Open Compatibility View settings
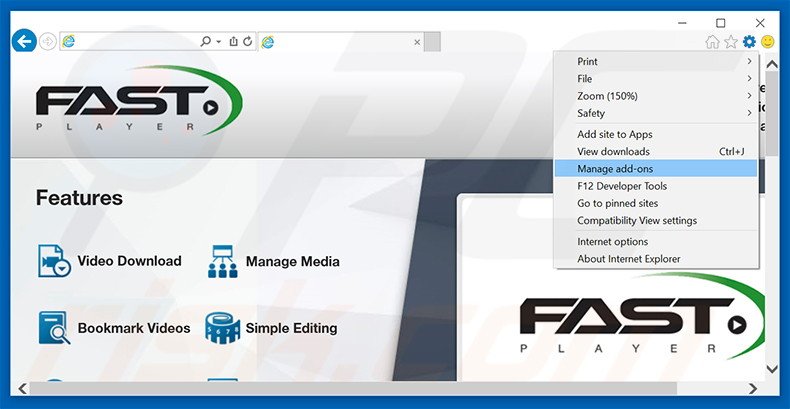790x409 pixels. click(x=656, y=221)
